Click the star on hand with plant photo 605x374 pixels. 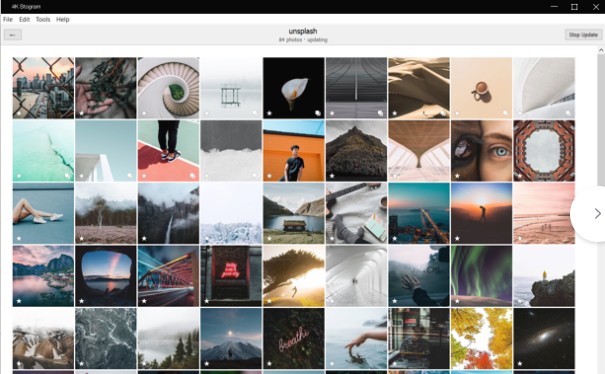tap(81, 113)
